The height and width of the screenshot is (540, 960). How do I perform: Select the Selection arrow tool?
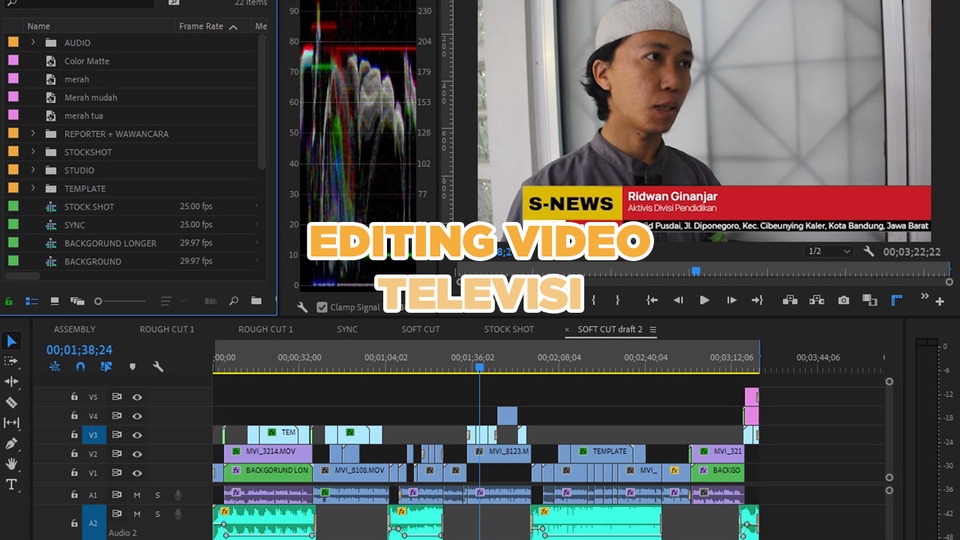tap(12, 341)
